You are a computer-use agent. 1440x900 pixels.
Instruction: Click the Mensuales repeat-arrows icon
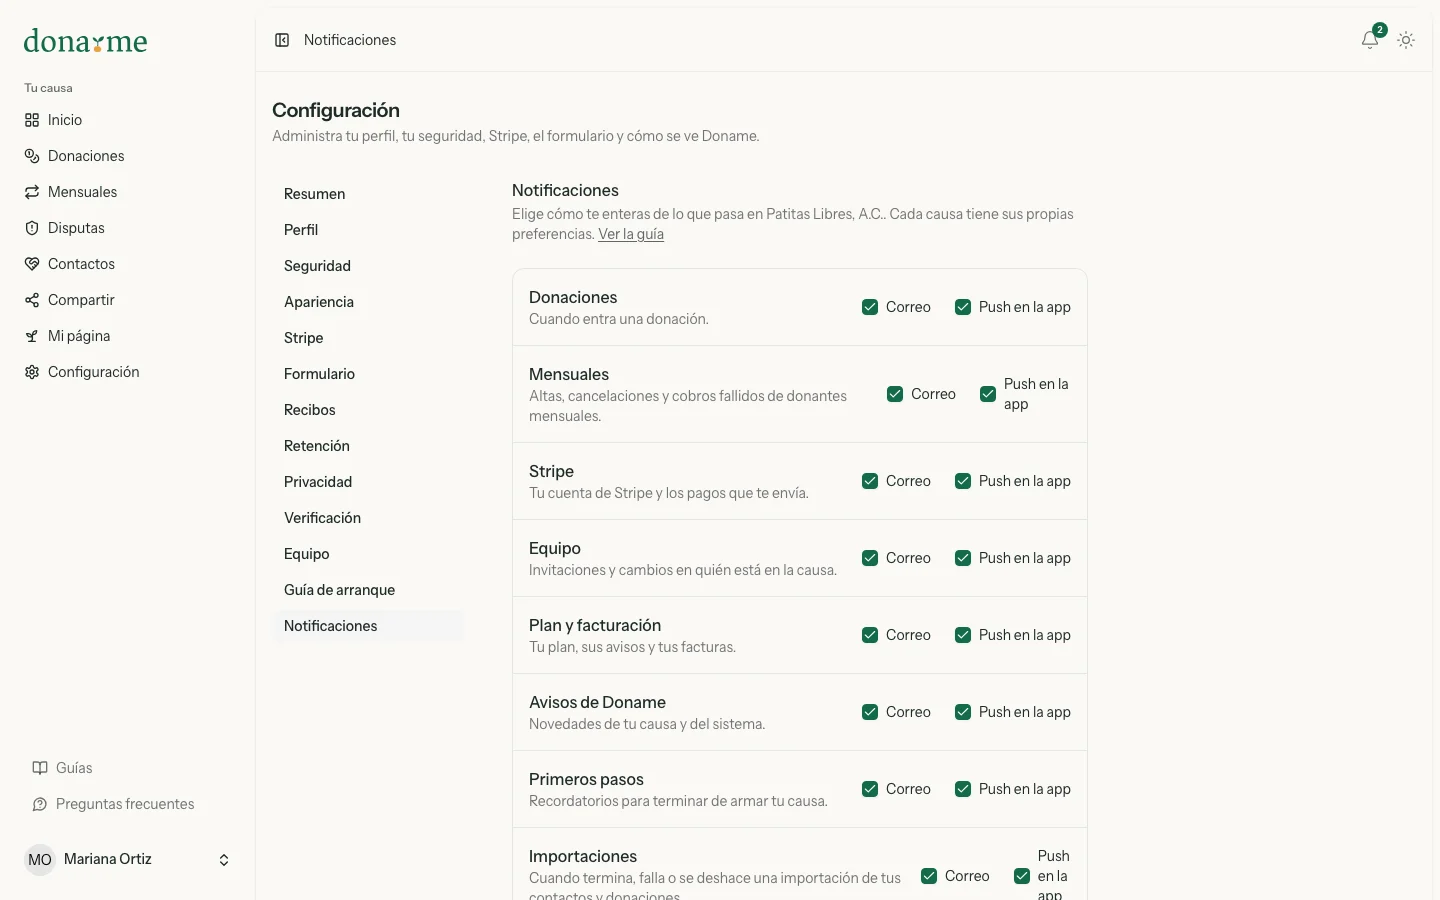32,192
